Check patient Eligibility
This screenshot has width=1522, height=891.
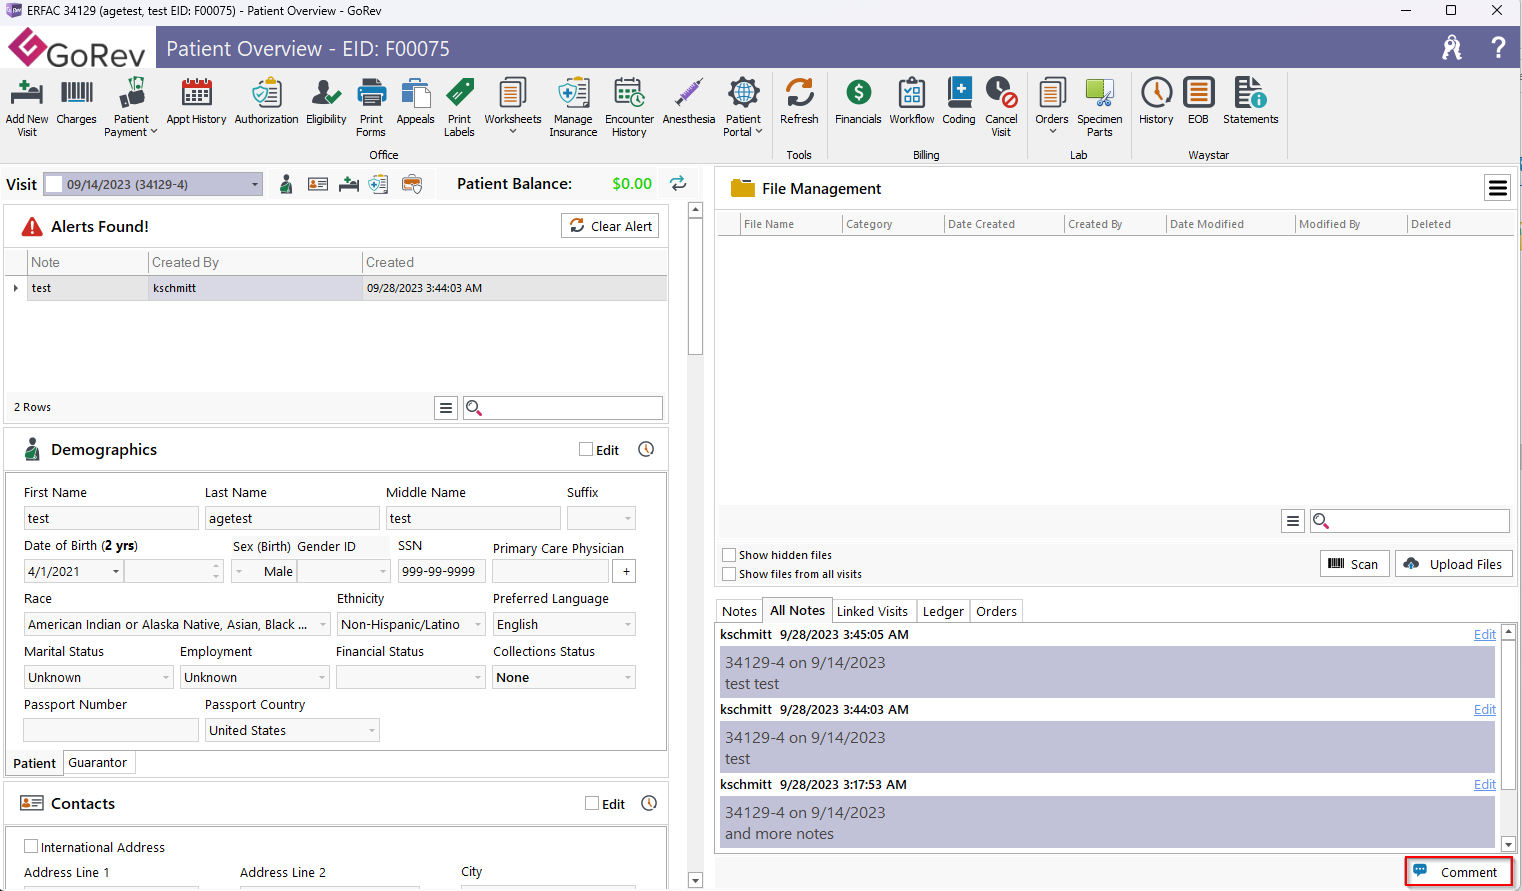click(326, 101)
